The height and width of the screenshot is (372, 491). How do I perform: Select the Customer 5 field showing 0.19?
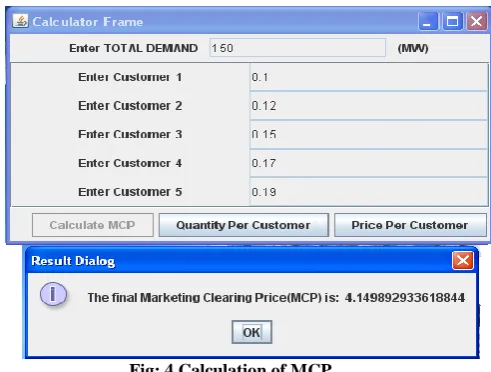click(x=369, y=192)
